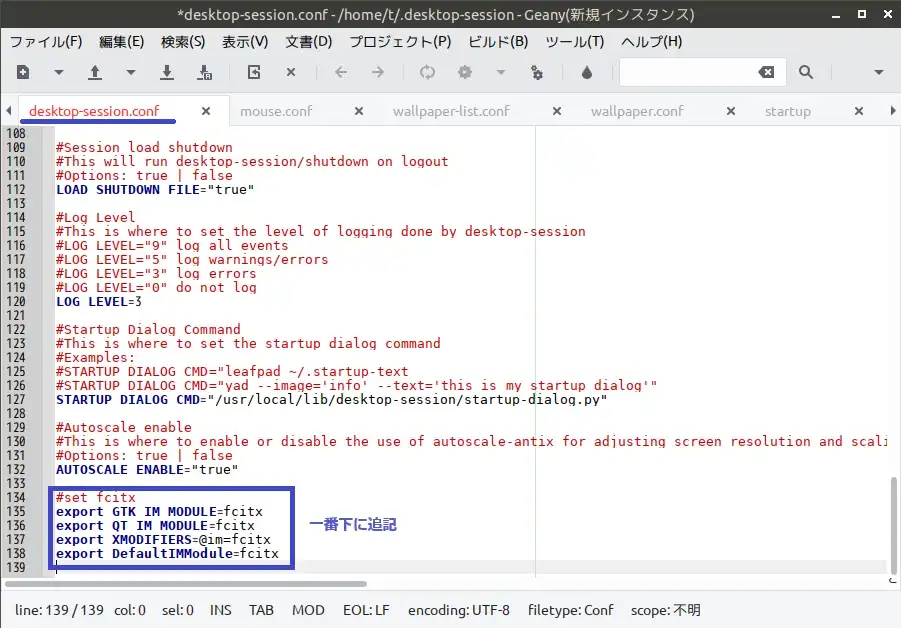Click the magnifier search icon

coord(806,72)
